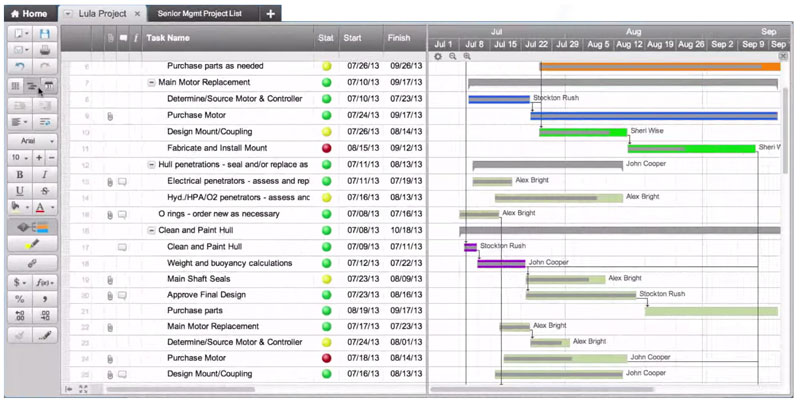Open the currency format dropdown

click(20, 283)
